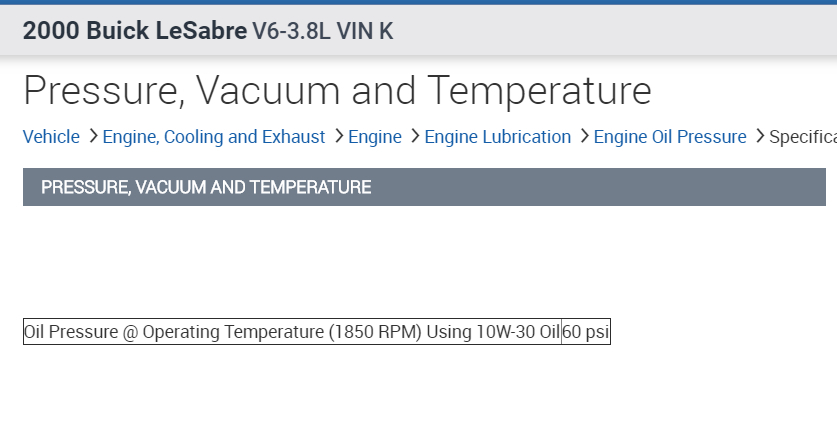The width and height of the screenshot is (837, 445).
Task: Jump to Engine Oil Pressure breadcrumb
Action: click(x=670, y=137)
